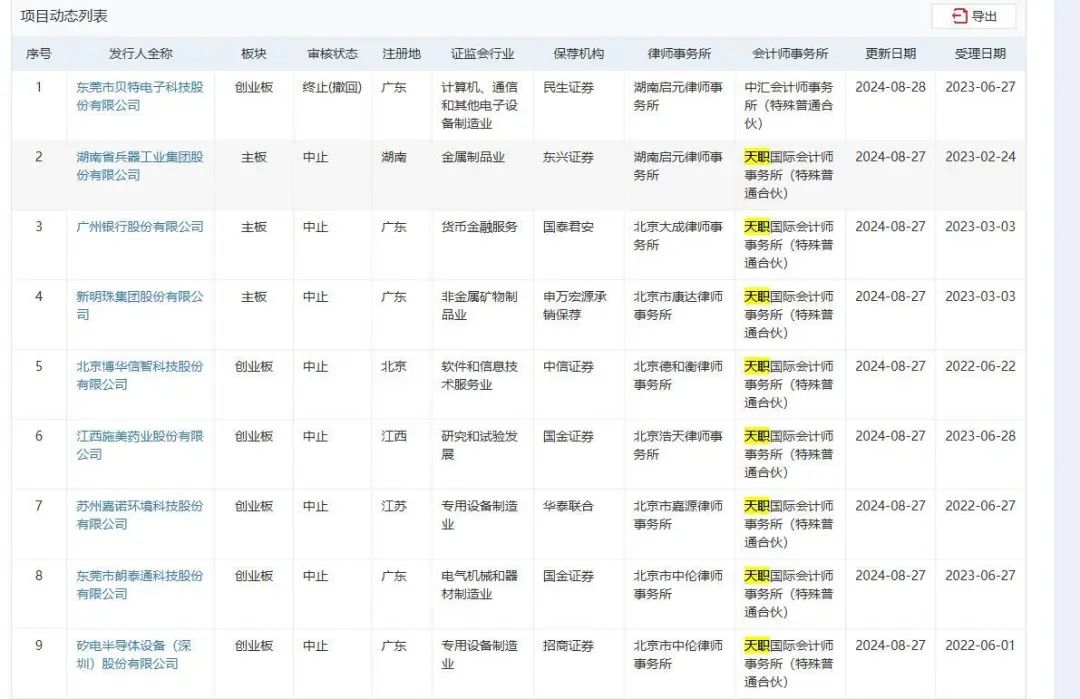The width and height of the screenshot is (1080, 699).
Task: Select the 2023-06-28 acceptance date
Action: [x=980, y=436]
